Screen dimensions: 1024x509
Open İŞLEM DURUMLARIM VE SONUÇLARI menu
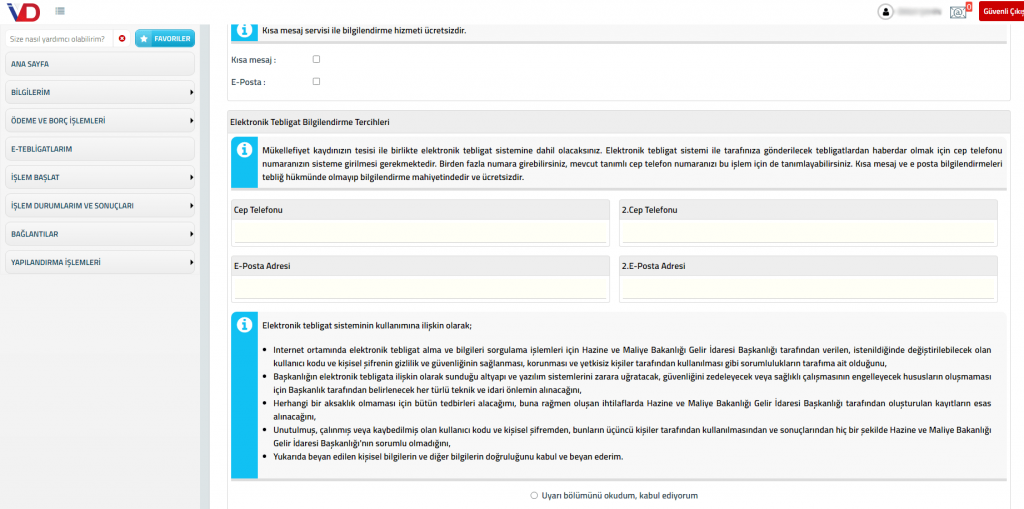pos(100,205)
